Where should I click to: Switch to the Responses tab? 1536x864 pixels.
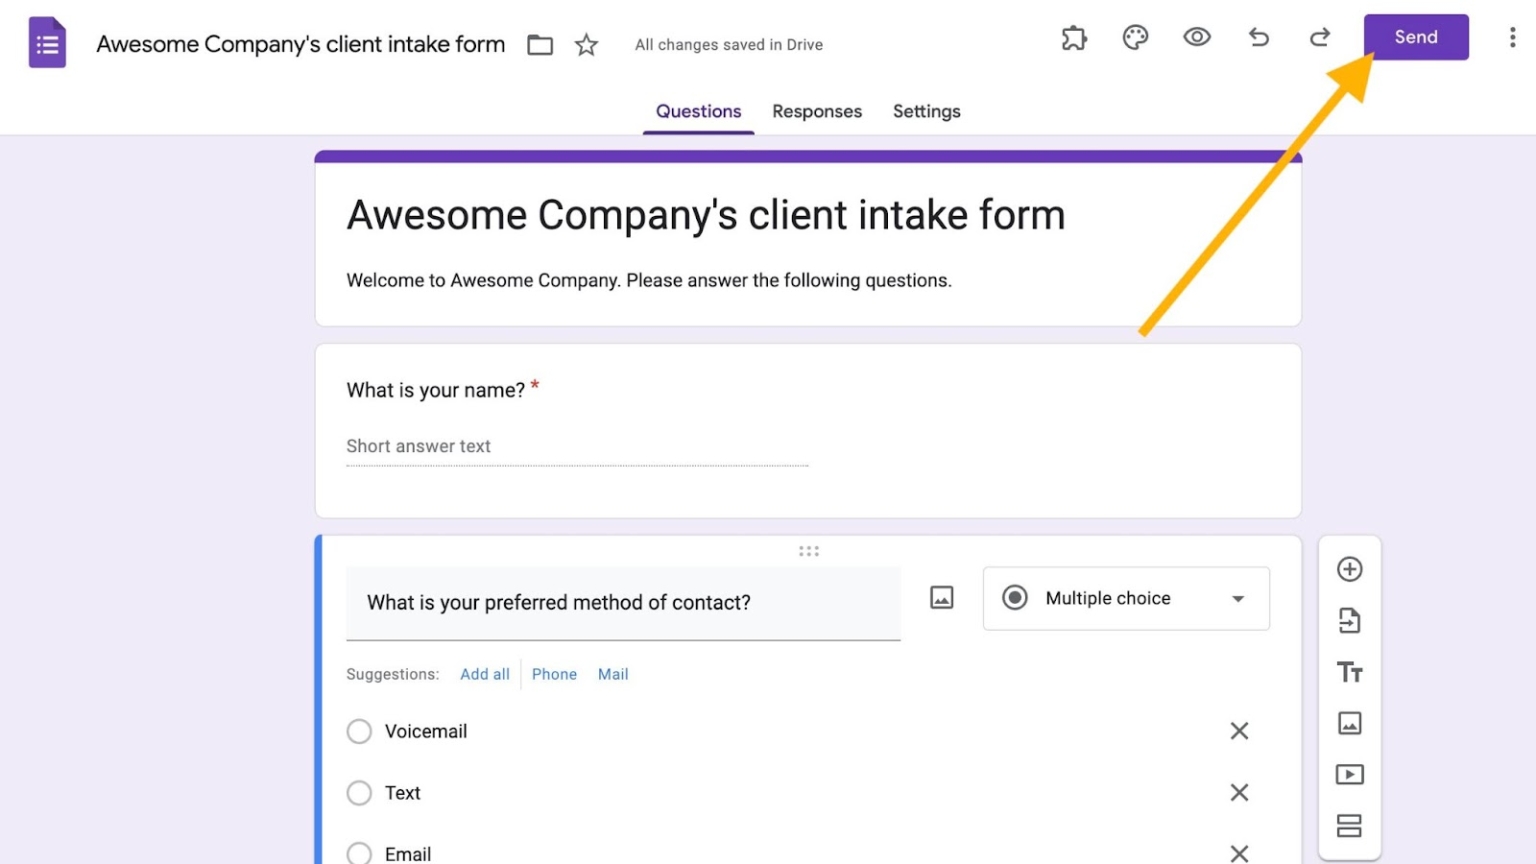click(817, 111)
